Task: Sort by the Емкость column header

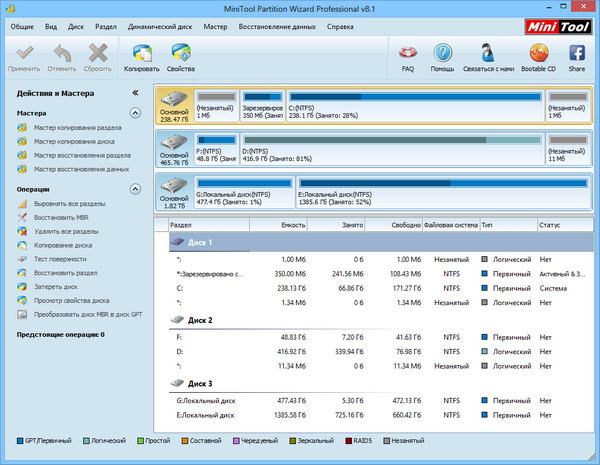Action: [279, 225]
